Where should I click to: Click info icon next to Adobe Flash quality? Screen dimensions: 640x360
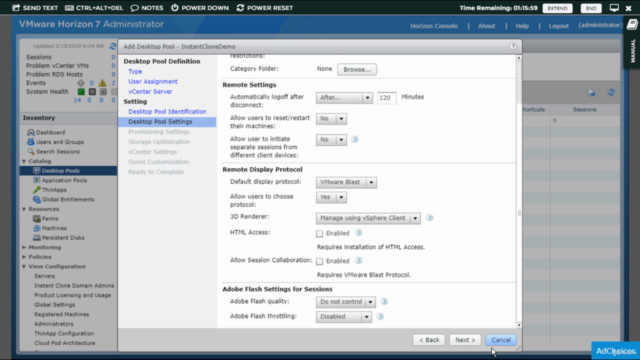[384, 302]
